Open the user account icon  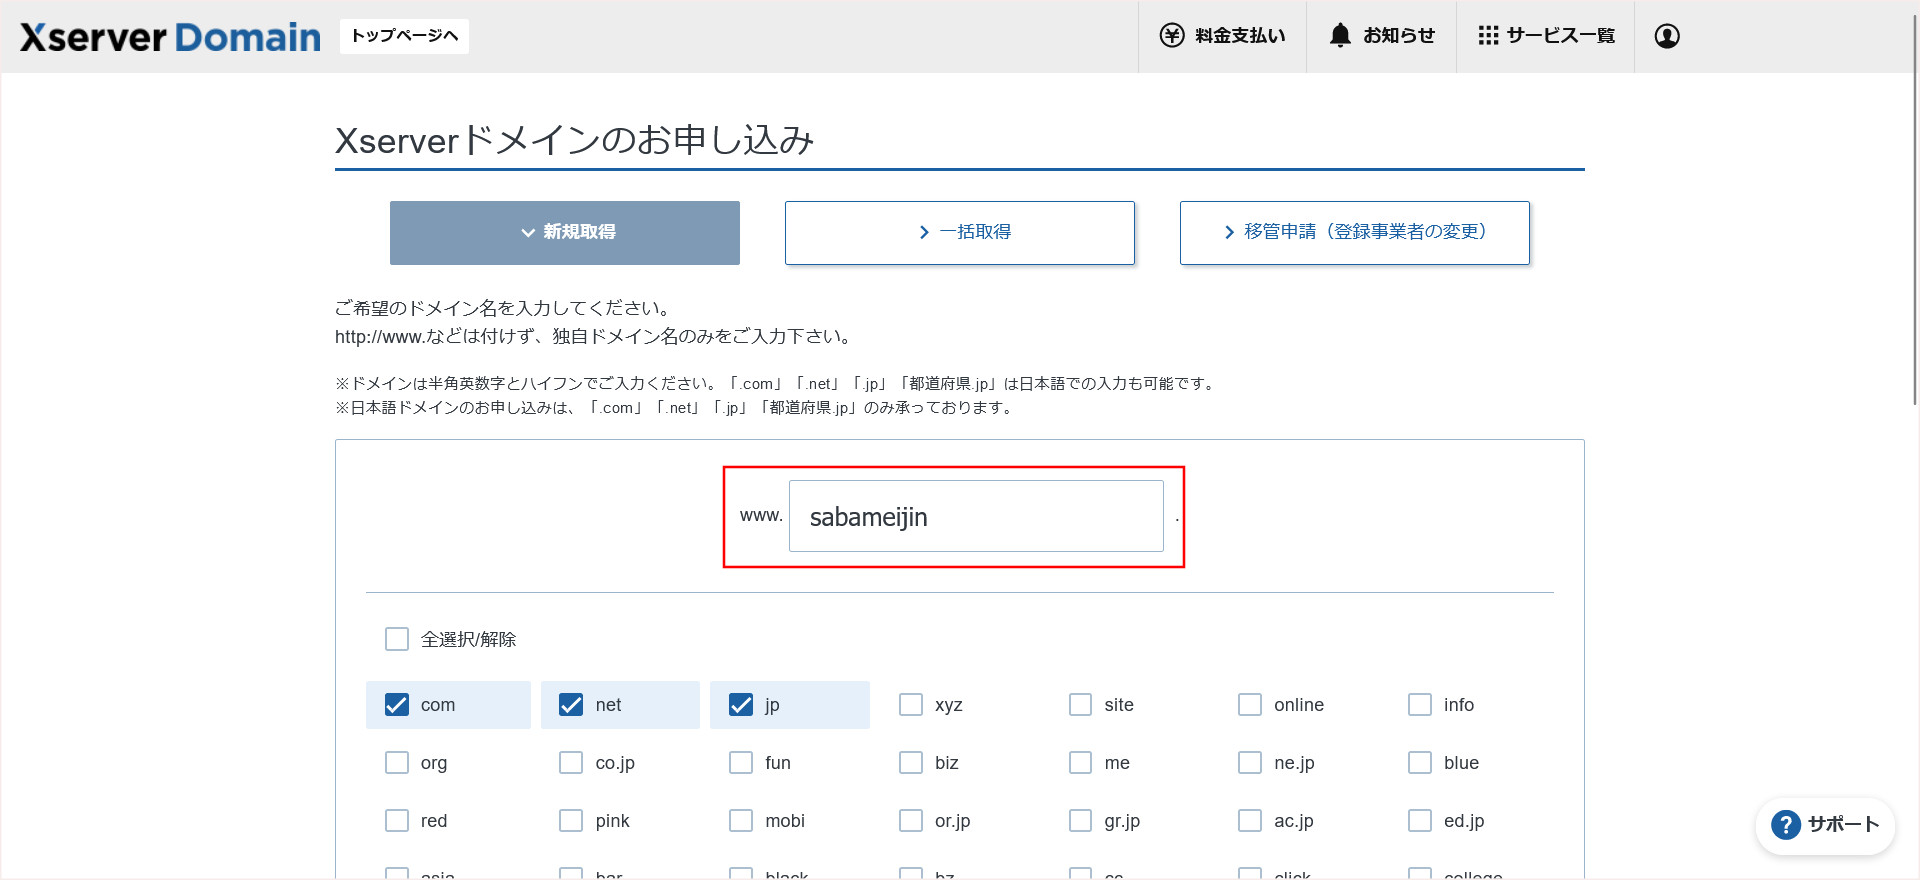(1667, 36)
